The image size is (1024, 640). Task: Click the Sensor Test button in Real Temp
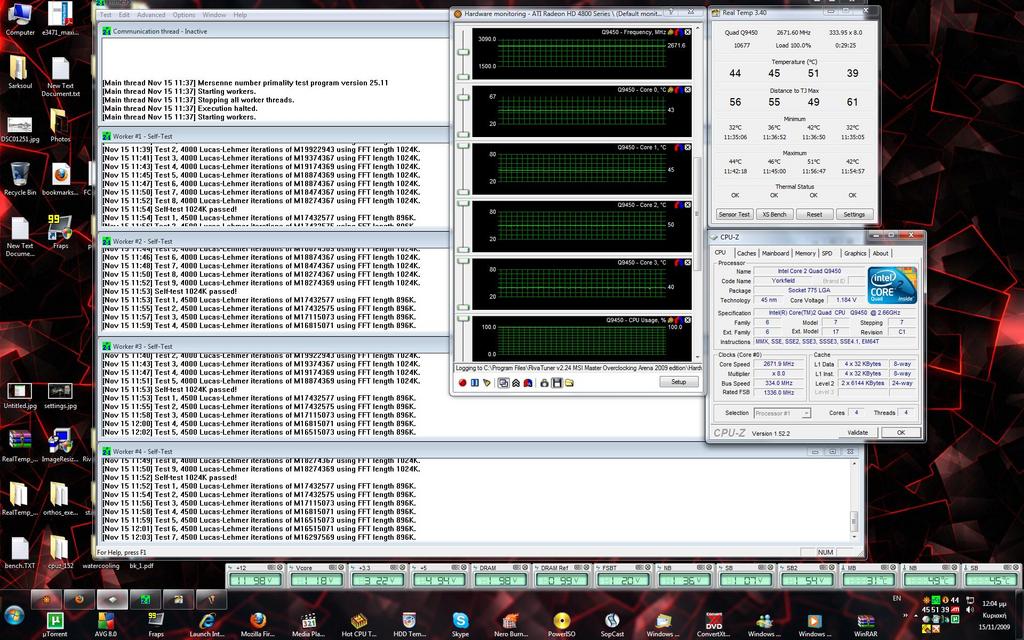pos(734,214)
